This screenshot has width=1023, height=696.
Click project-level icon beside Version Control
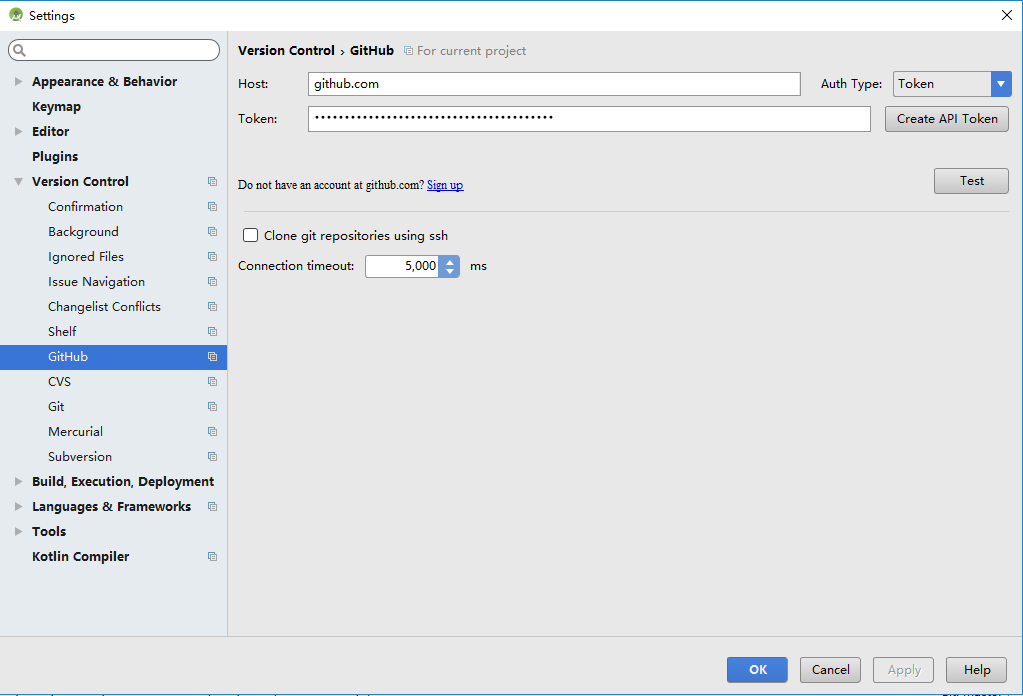click(x=212, y=181)
